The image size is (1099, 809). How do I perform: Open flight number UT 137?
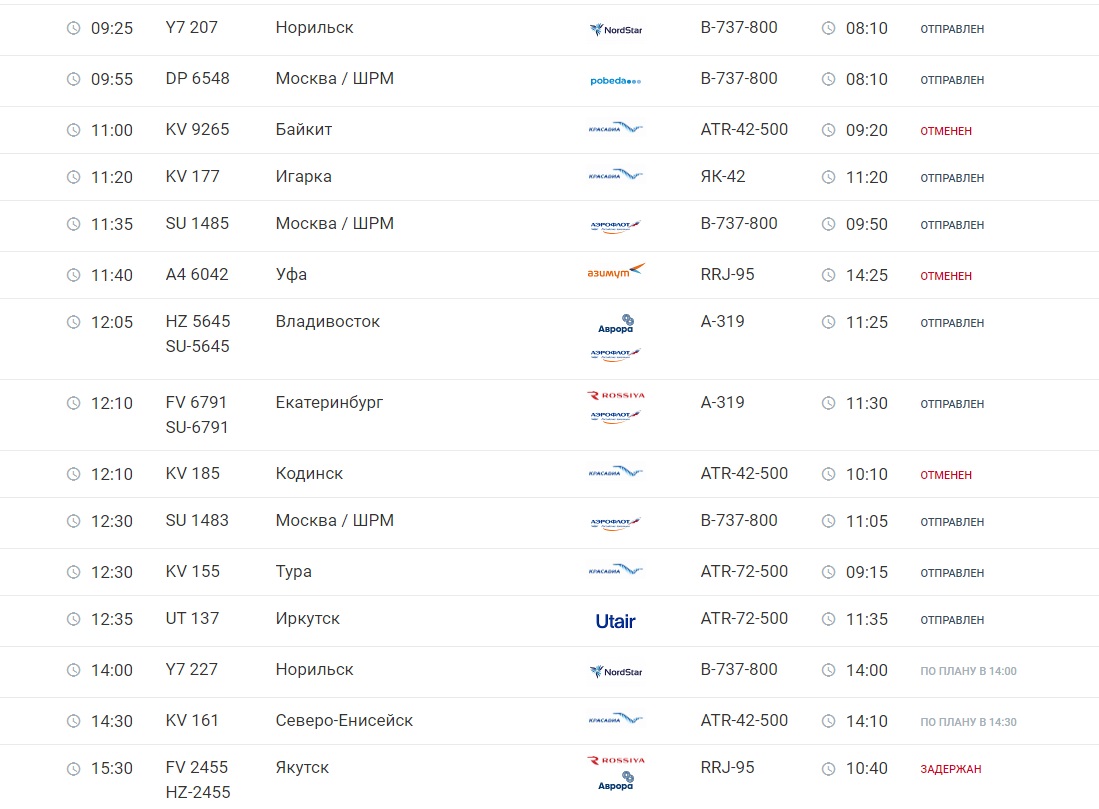point(192,619)
